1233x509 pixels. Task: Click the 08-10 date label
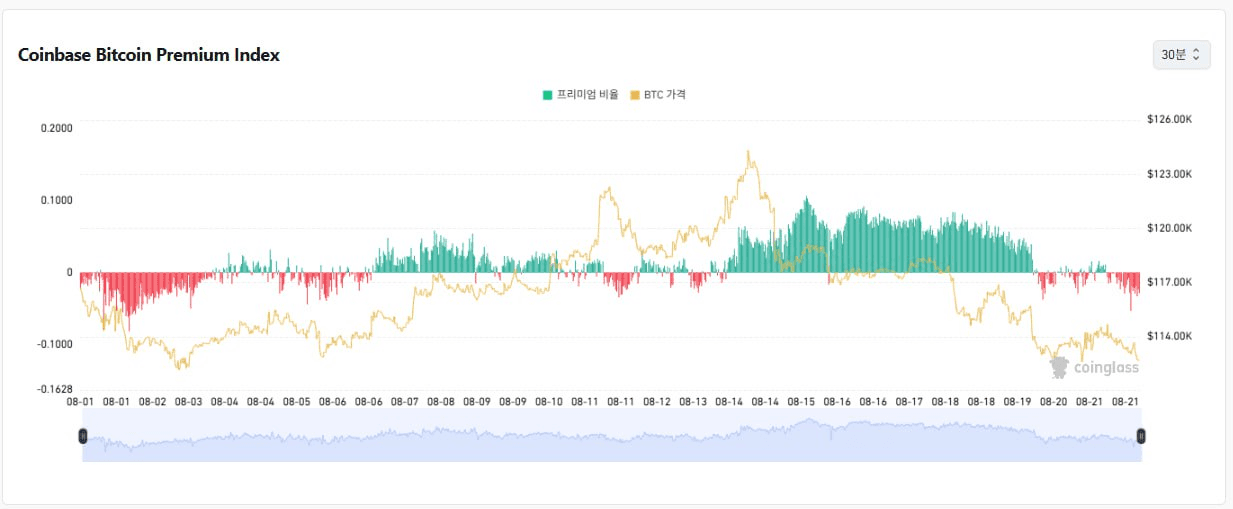(549, 402)
